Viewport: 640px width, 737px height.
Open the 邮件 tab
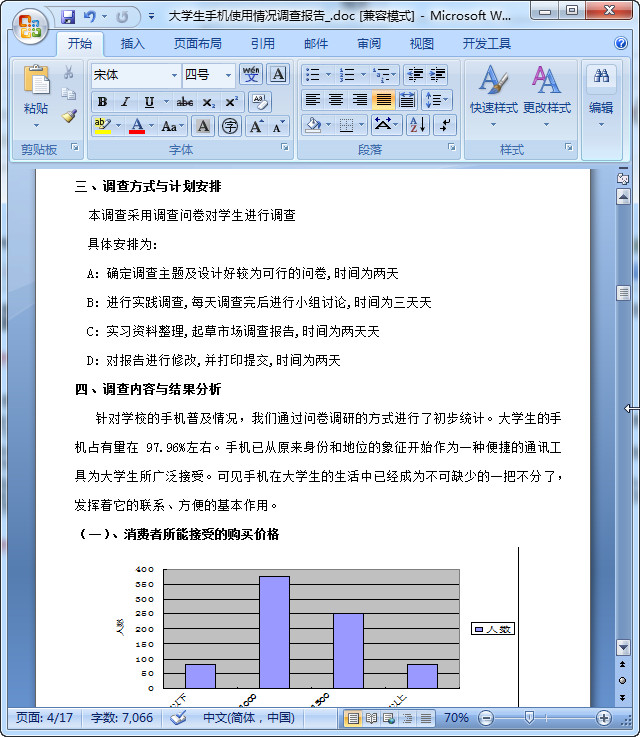pyautogui.click(x=316, y=44)
